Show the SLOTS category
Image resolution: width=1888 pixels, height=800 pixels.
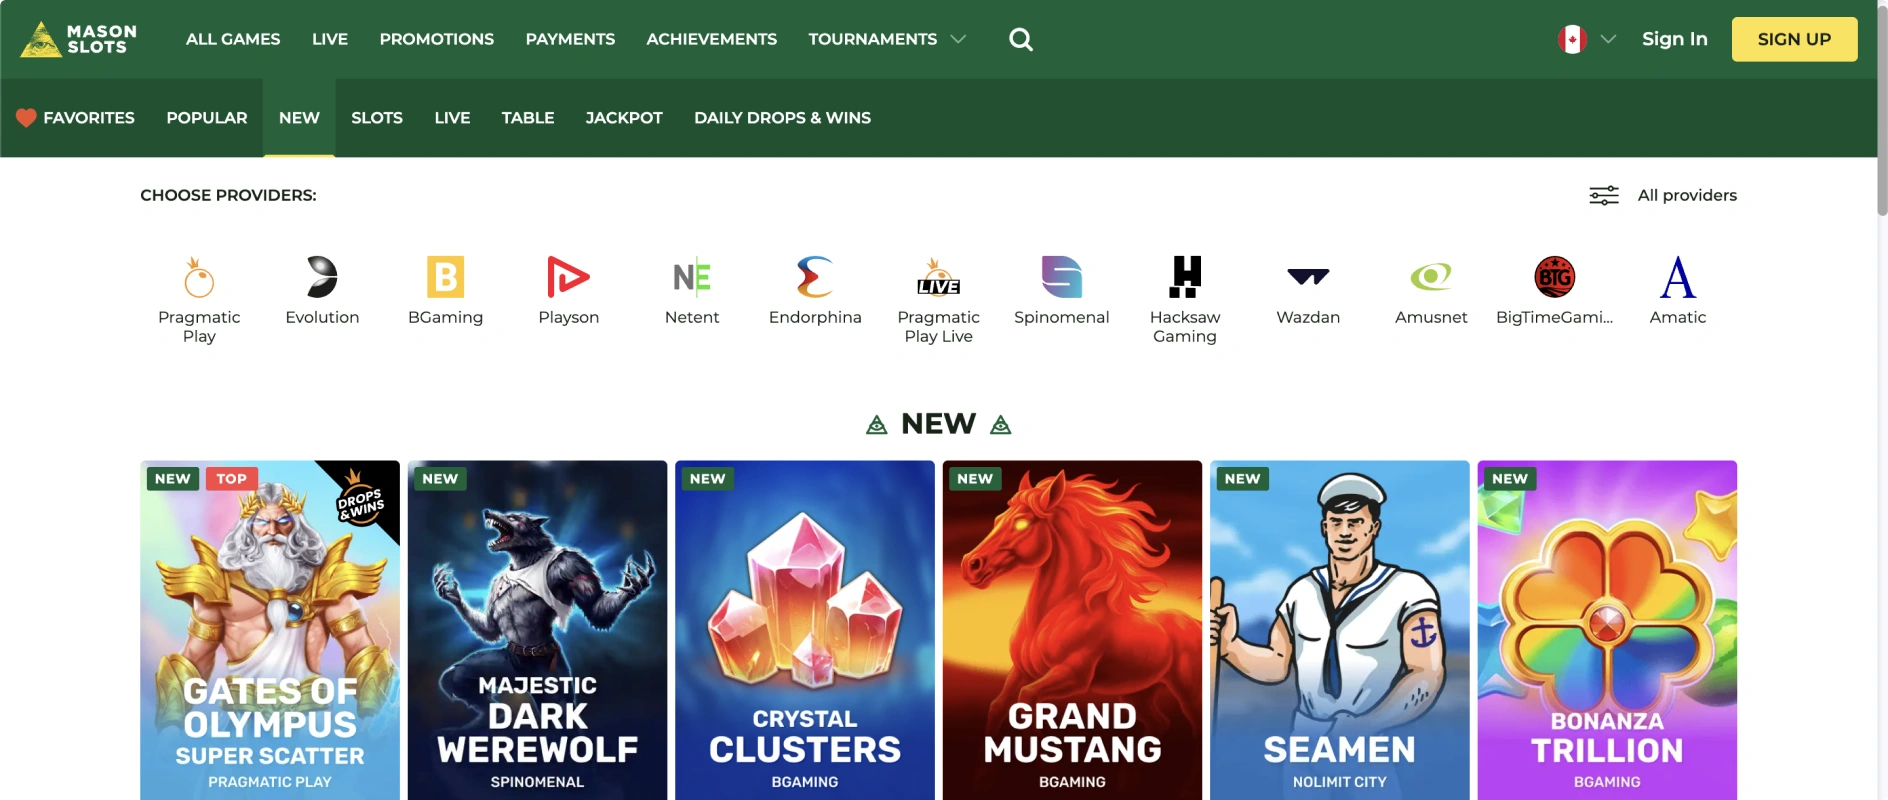coord(377,118)
